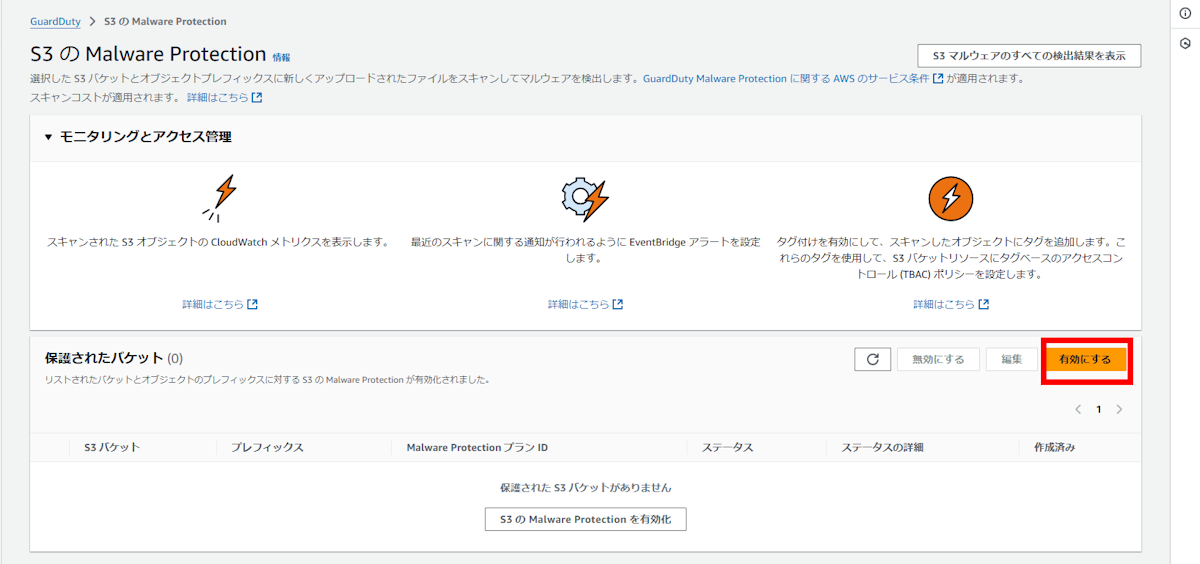The image size is (1200, 564).
Task: Click S3 の Malware Protection を有効化 button
Action: [586, 519]
